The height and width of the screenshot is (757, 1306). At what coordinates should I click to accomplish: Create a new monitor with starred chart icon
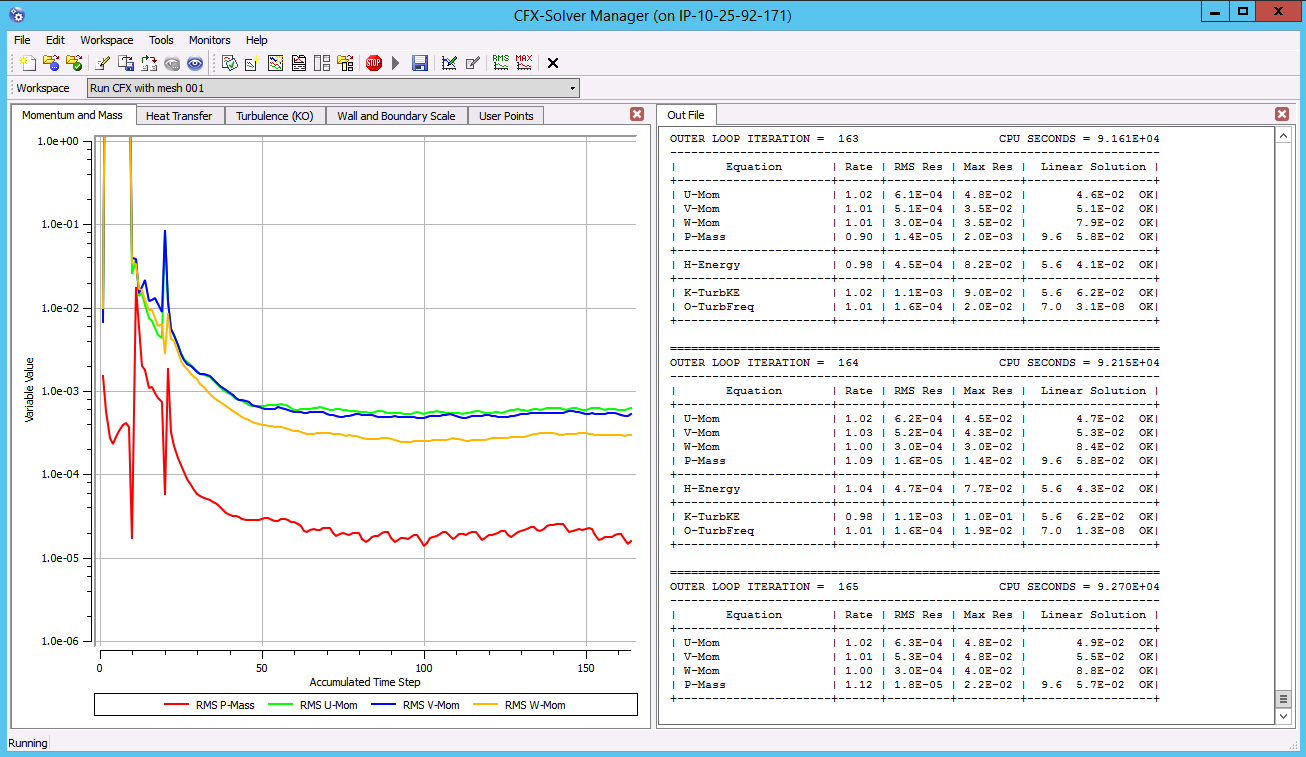pos(252,63)
